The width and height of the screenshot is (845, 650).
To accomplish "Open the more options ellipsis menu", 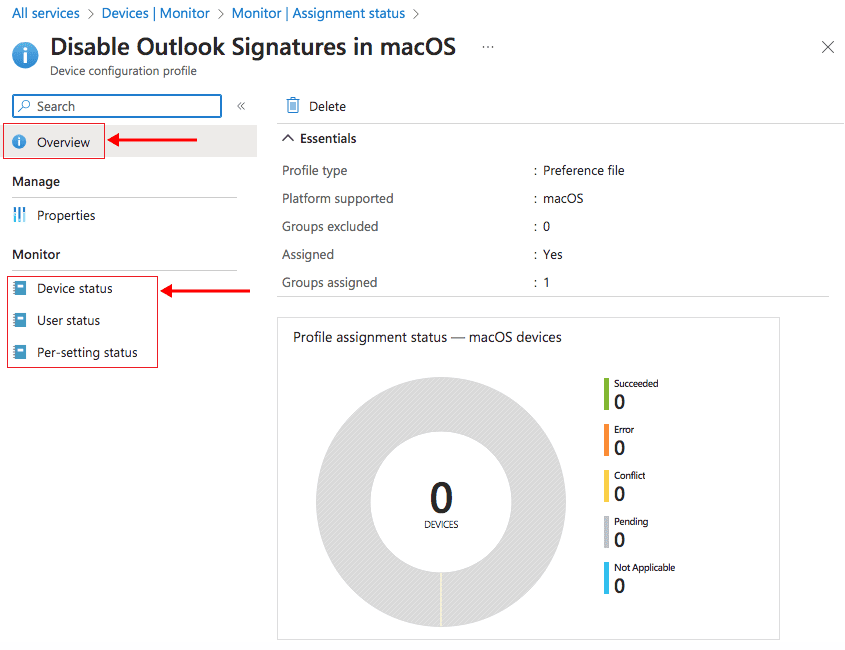I will click(x=488, y=47).
